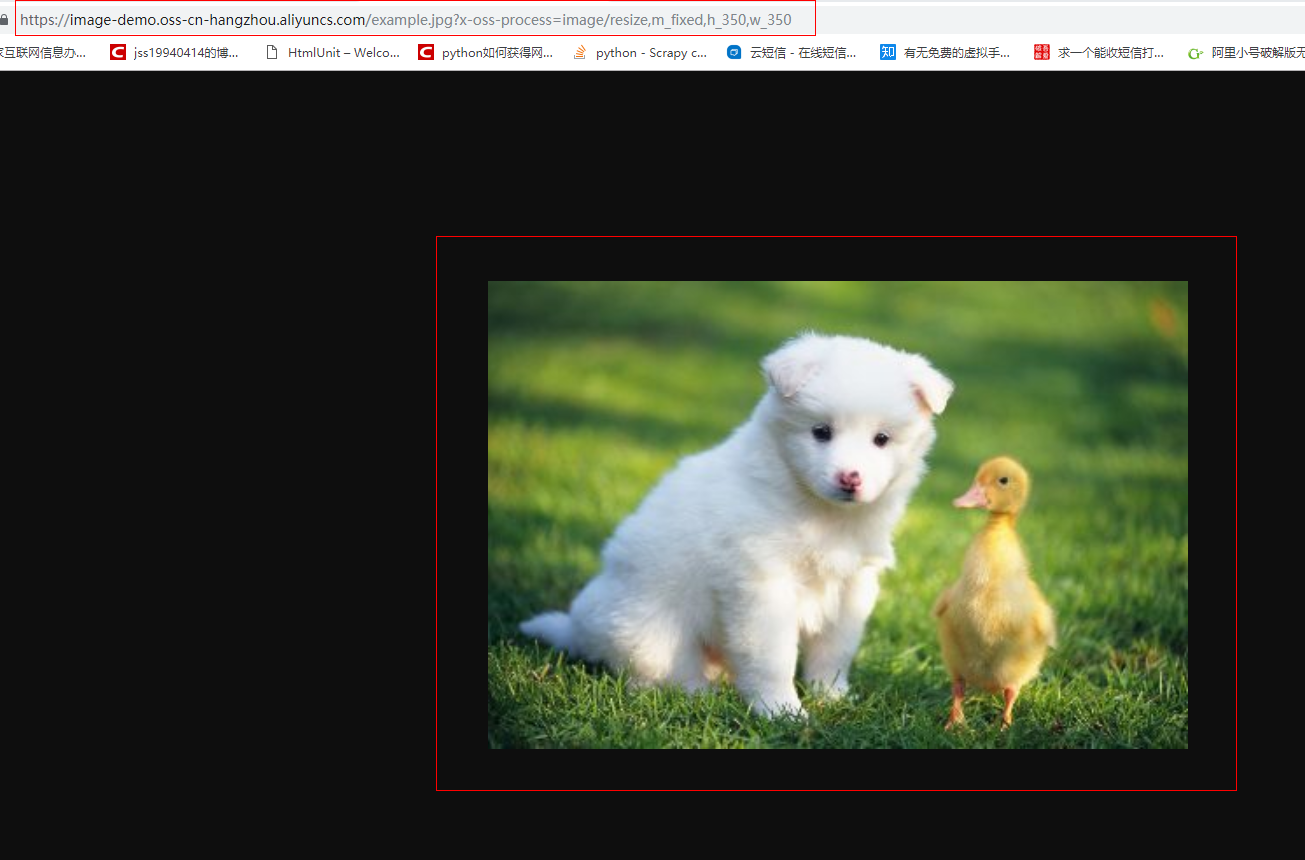Click the Google+ icon beside 阿里小号破解版 bookmark
Screen dimensions: 1305x860
[x=1195, y=52]
